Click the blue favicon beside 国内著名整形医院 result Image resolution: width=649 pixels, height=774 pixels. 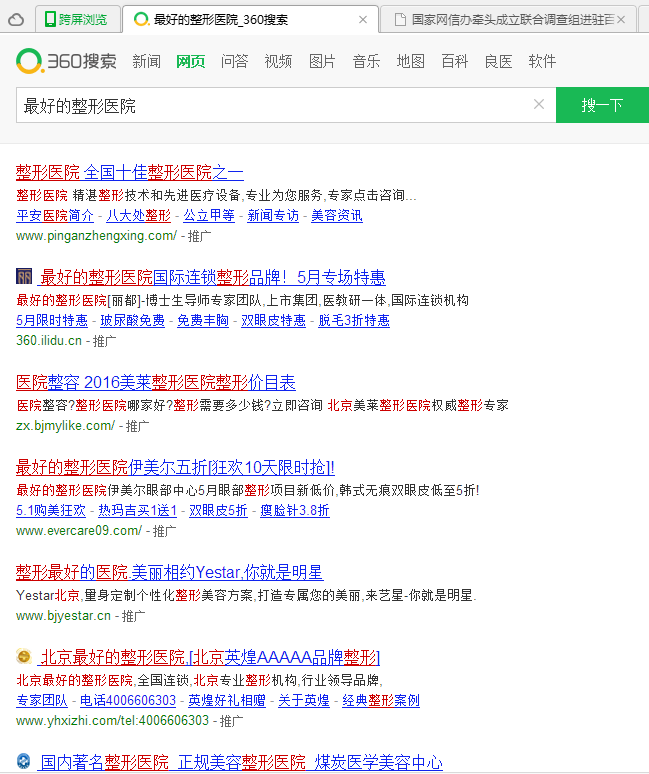click(x=24, y=761)
